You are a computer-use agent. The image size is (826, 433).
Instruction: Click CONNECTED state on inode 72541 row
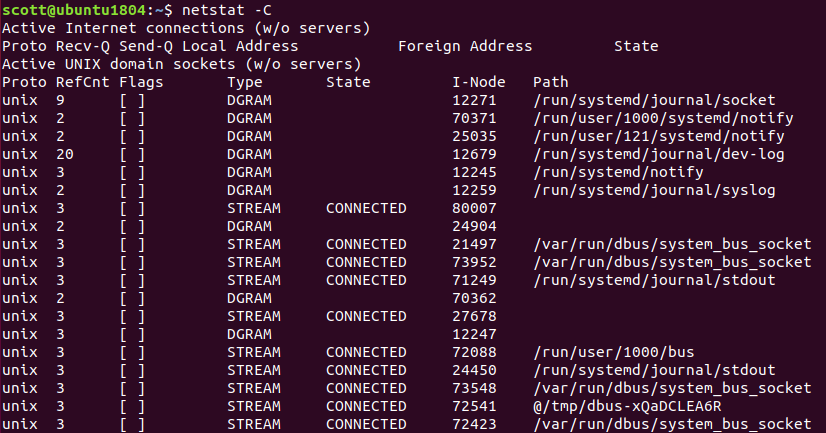366,406
